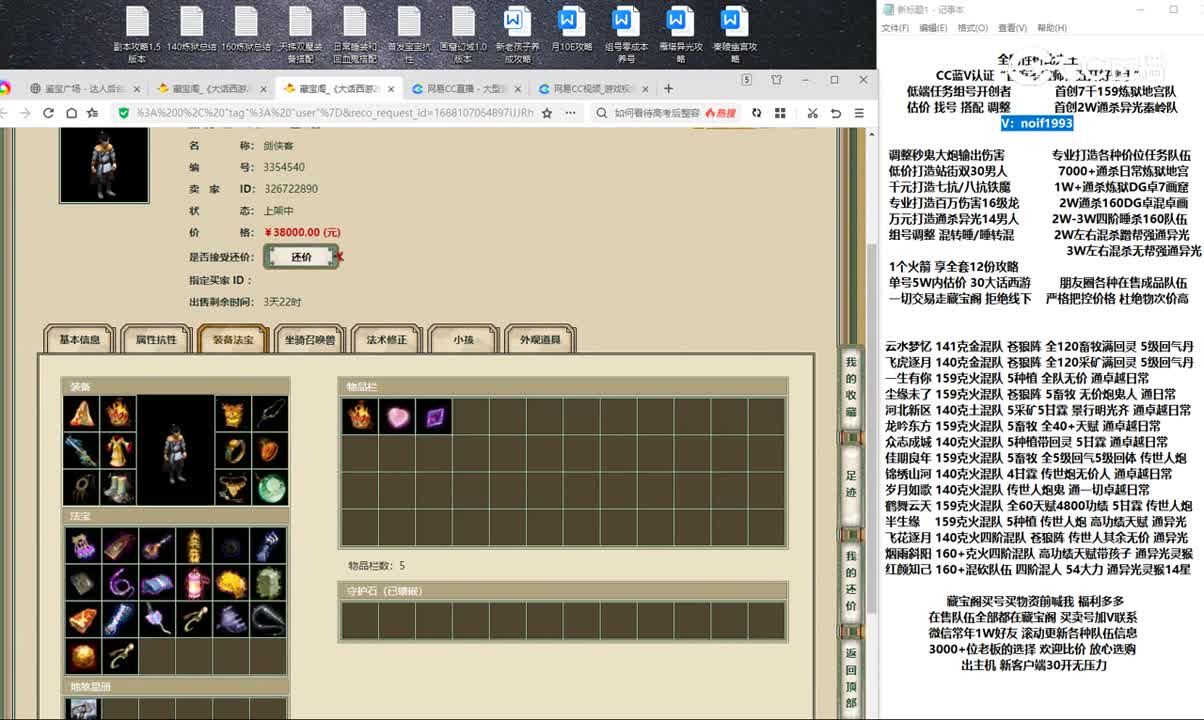Click the browser undo arrow icon

(x=838, y=113)
